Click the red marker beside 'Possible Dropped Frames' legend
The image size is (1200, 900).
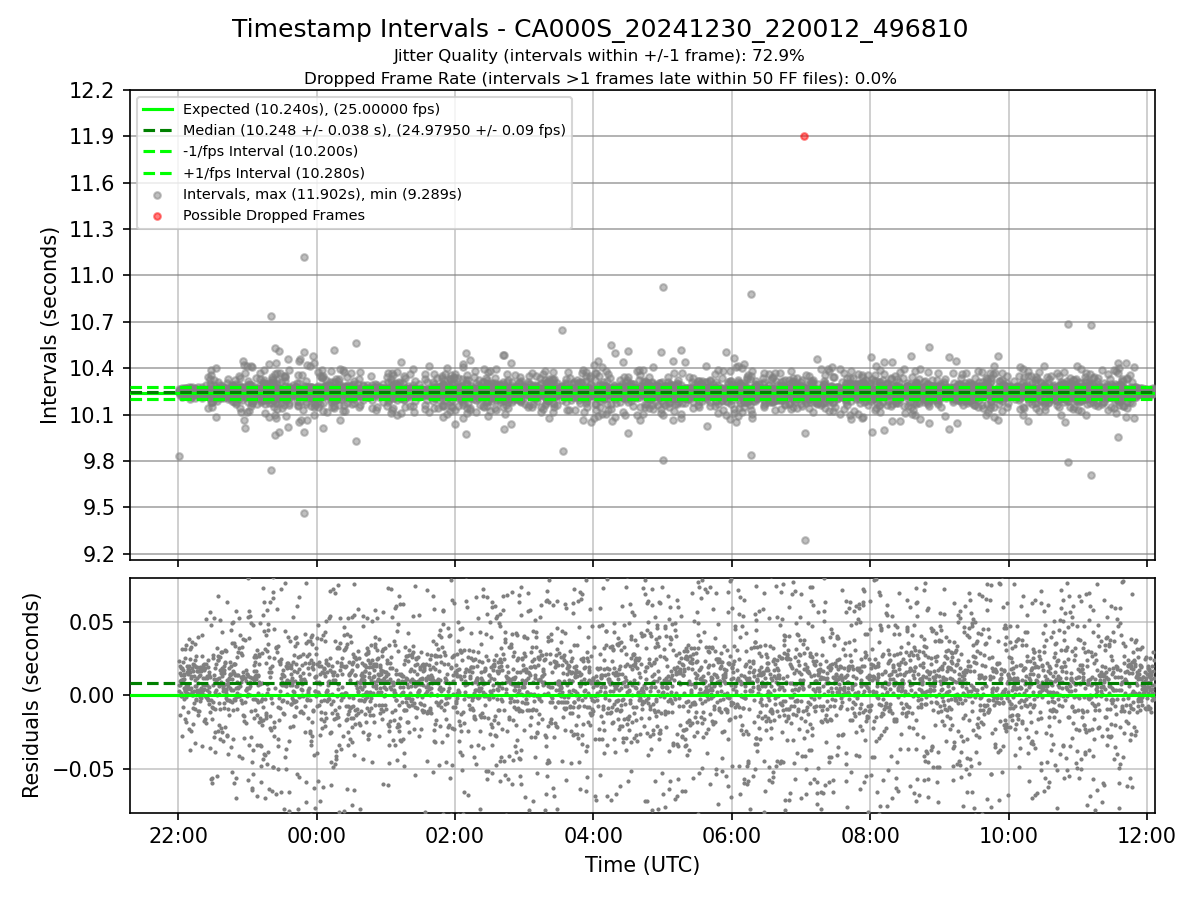(x=157, y=215)
